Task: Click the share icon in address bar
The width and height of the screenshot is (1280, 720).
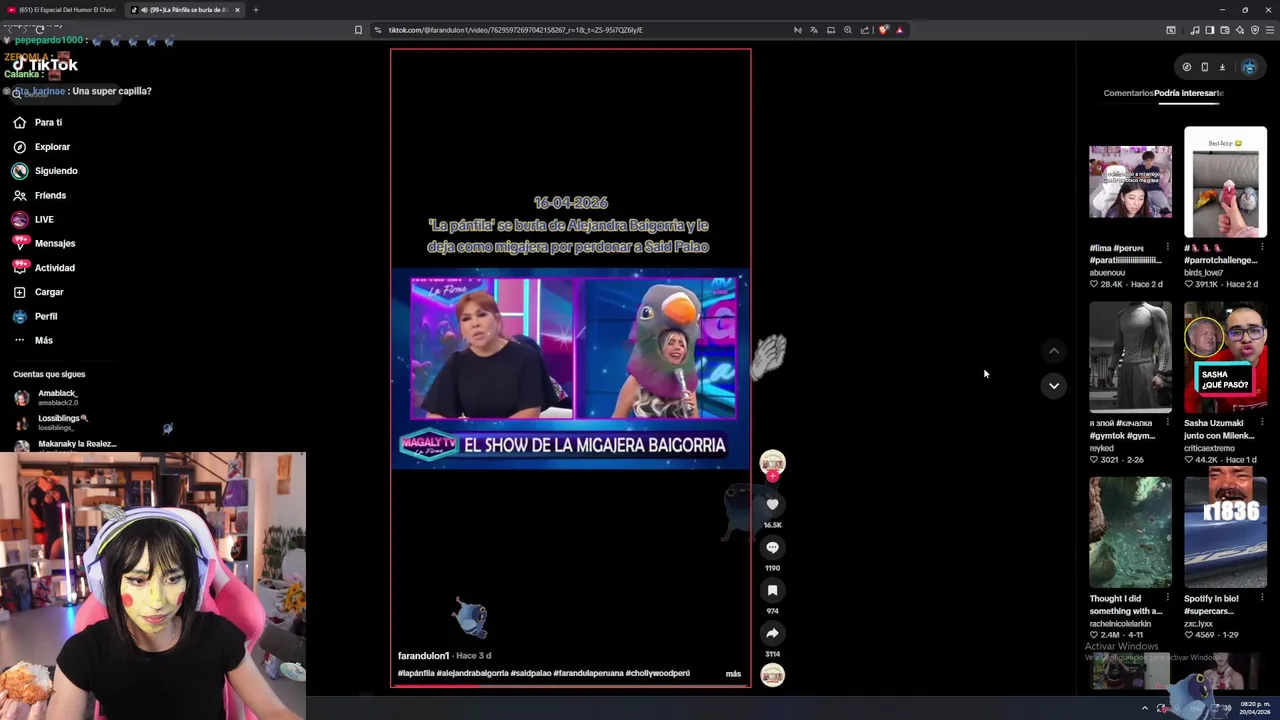Action: 865,30
